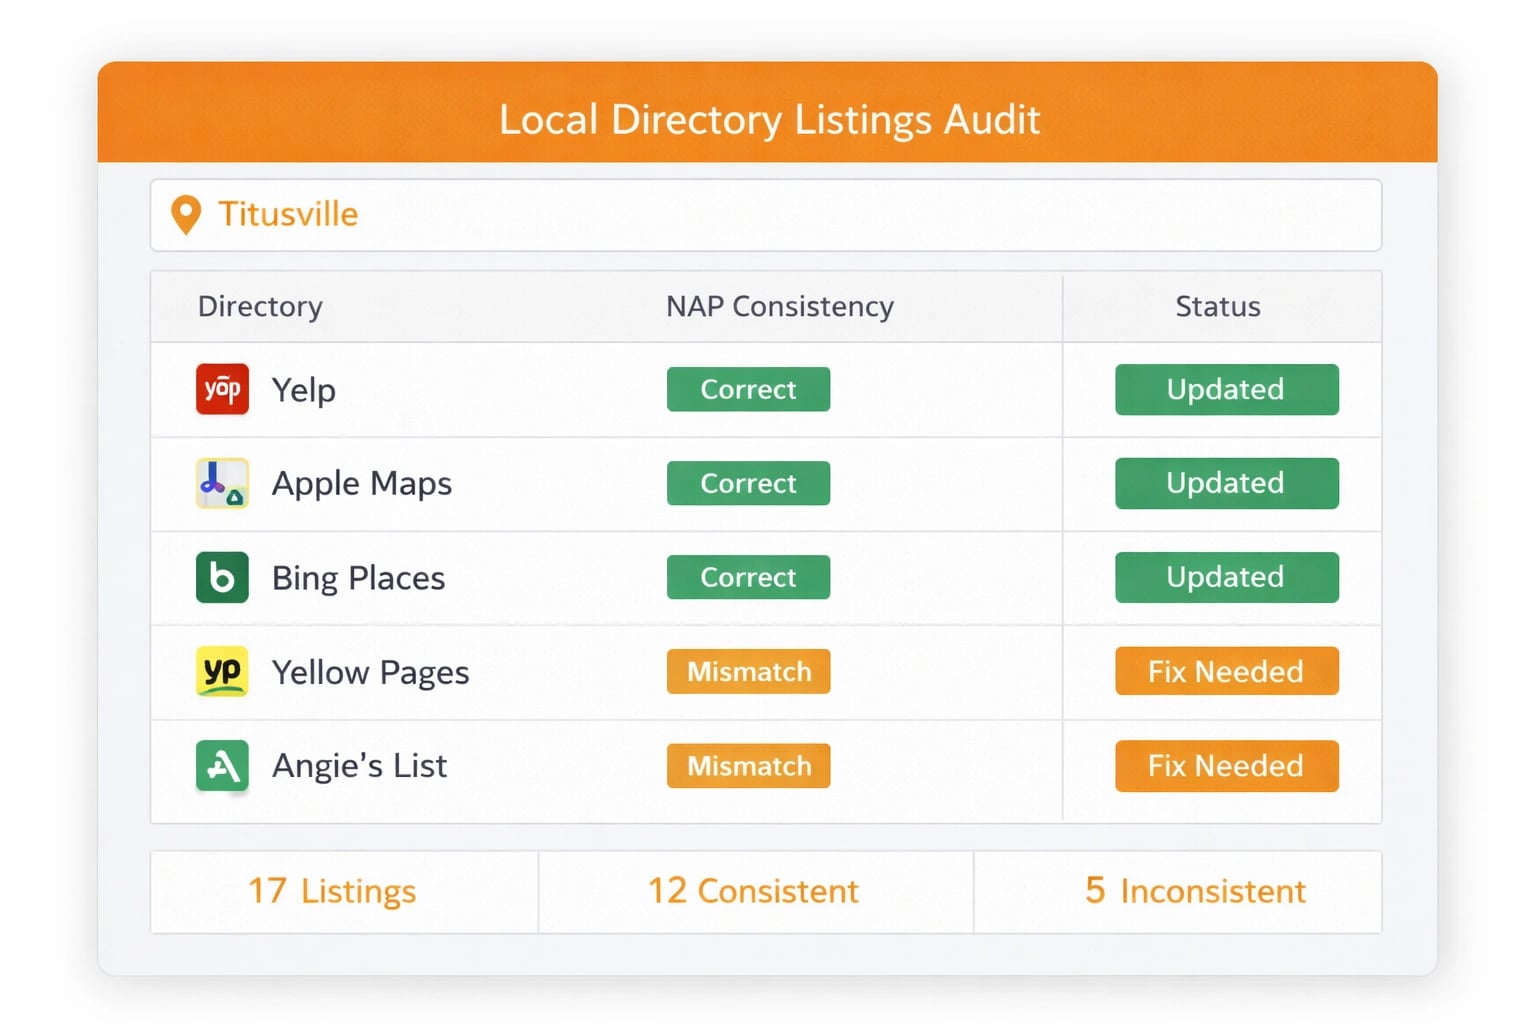The width and height of the screenshot is (1536, 1024).
Task: Click Fix Needed for Angie's List
Action: pyautogui.click(x=1226, y=766)
